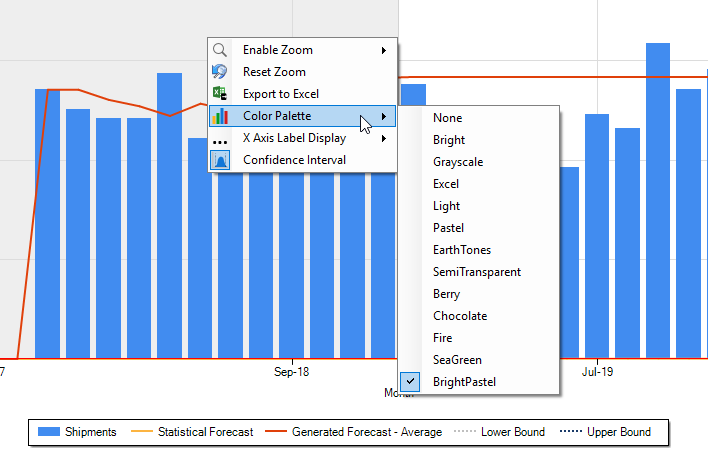Click the Confidence Interval bell curve icon
Screen dimensions: 708x459
[220, 160]
